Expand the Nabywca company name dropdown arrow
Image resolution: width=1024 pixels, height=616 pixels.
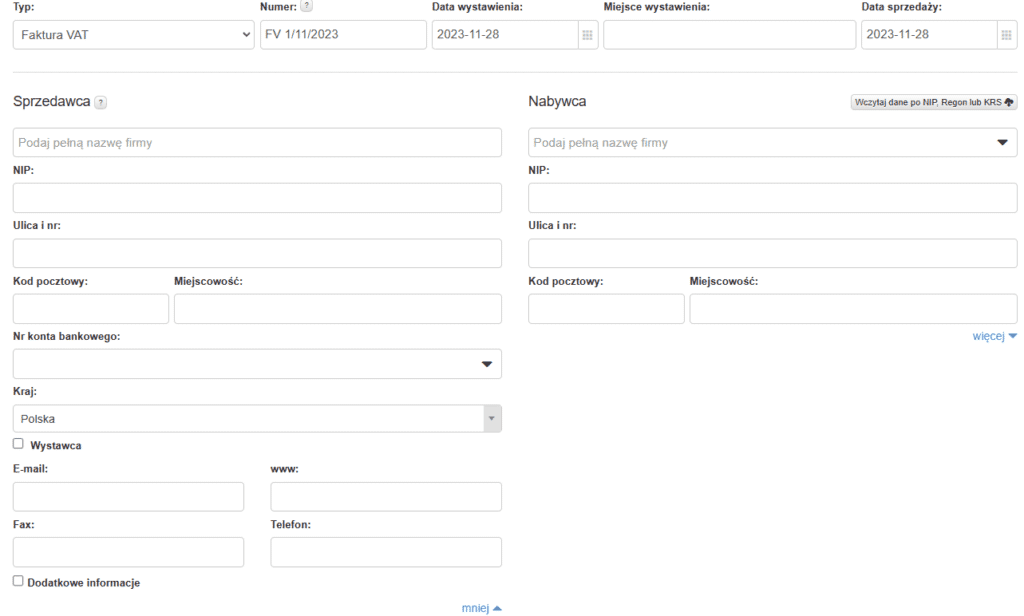tap(1003, 143)
